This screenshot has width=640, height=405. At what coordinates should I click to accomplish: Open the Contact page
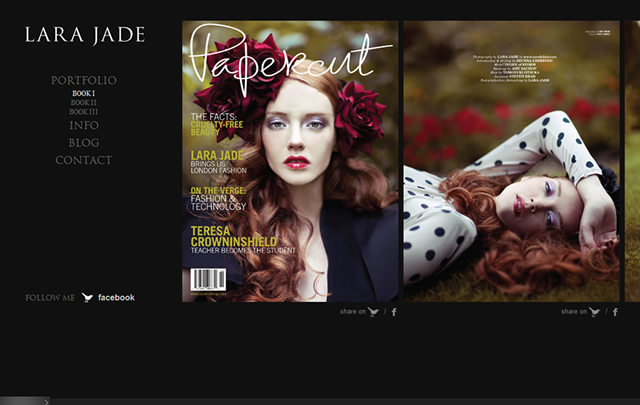(x=84, y=160)
